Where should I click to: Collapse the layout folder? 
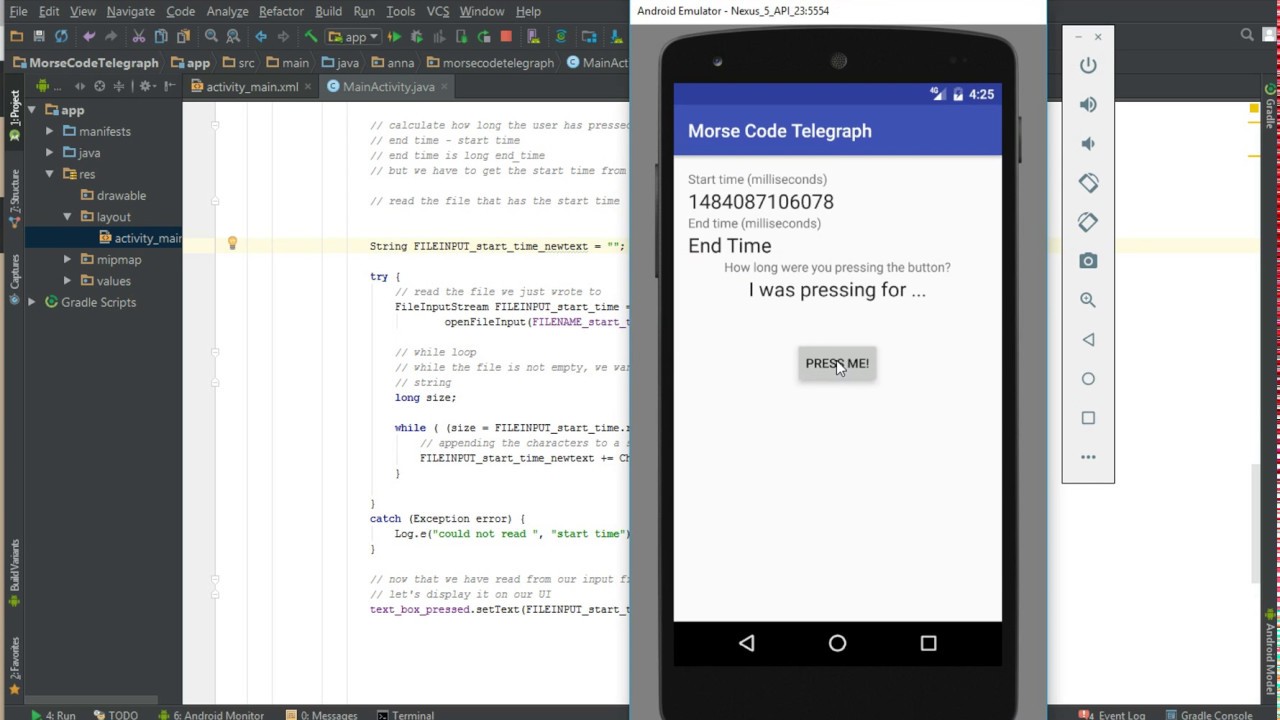tap(67, 217)
